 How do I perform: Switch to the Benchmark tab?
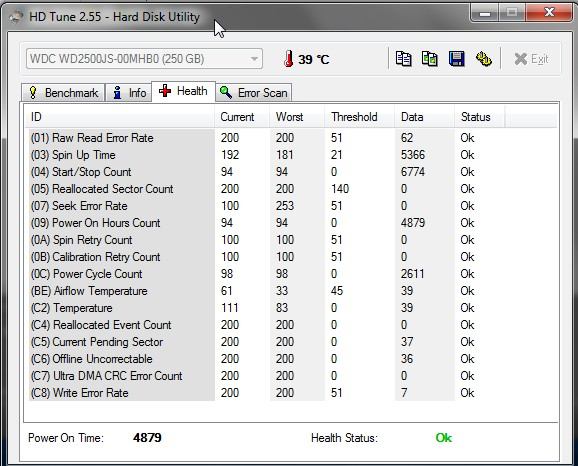[x=63, y=93]
